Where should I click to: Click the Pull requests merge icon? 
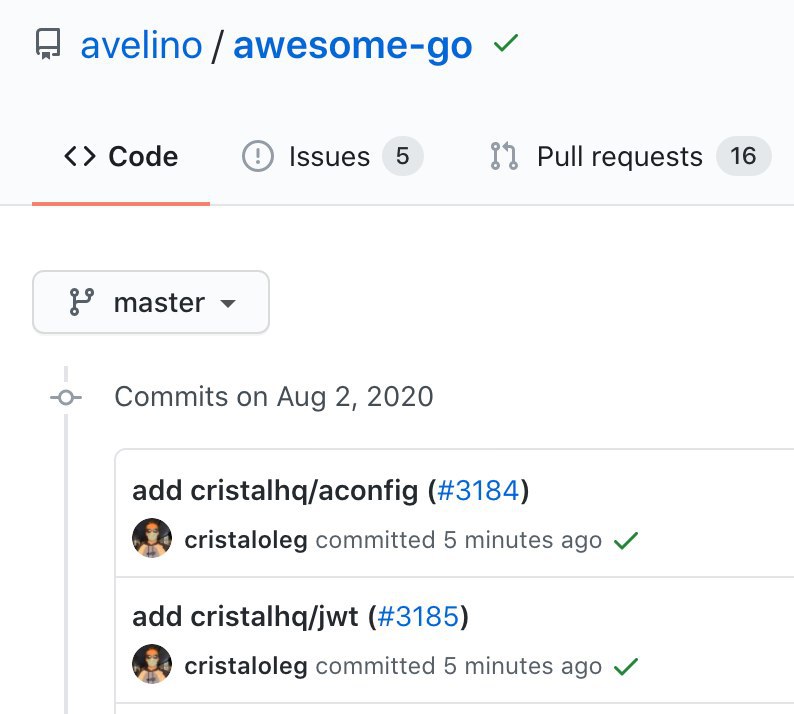point(504,156)
